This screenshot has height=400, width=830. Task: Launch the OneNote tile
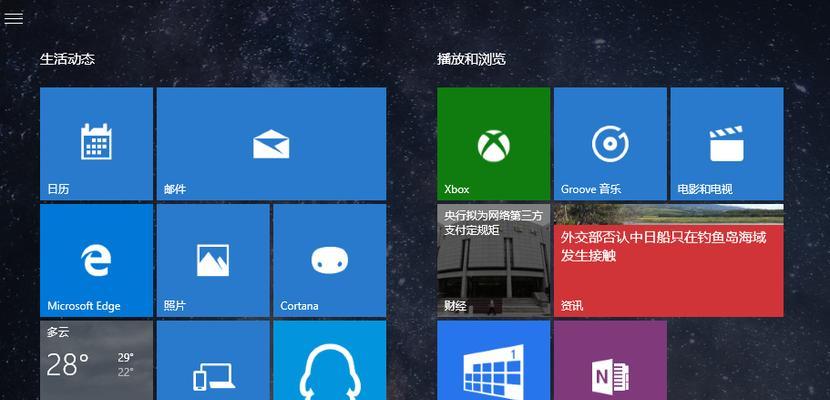click(610, 360)
